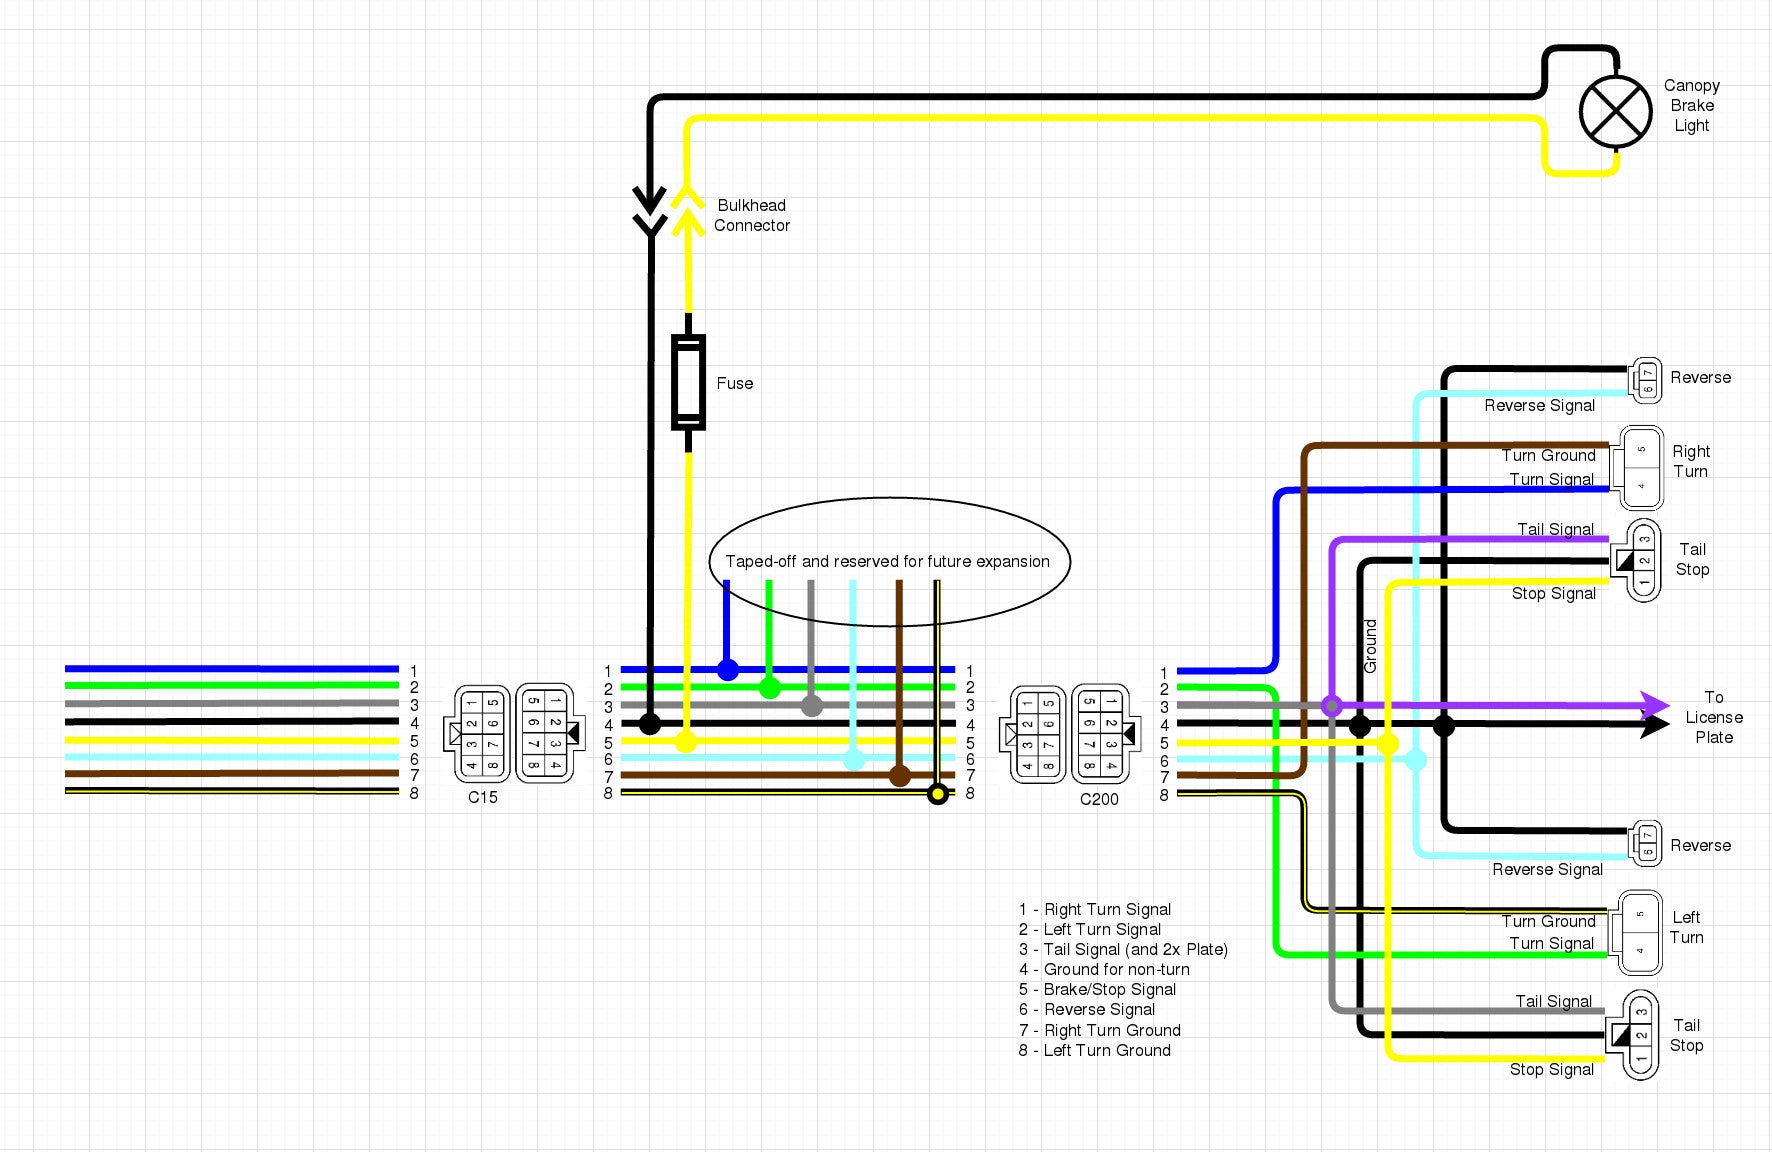Click the vertical 'Ground' label
This screenshot has height=1152, width=1772.
coord(1371,646)
